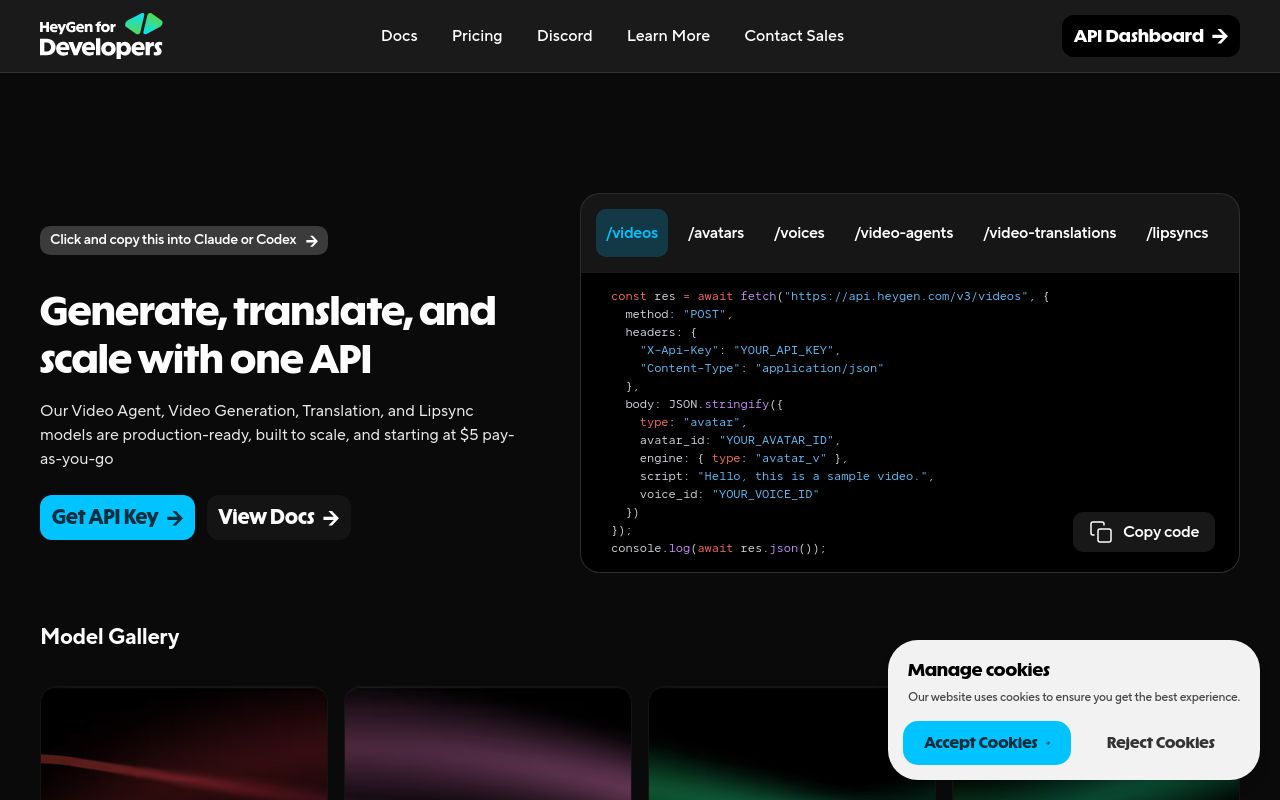Open the Discord nav link
This screenshot has width=1280, height=800.
tap(565, 36)
